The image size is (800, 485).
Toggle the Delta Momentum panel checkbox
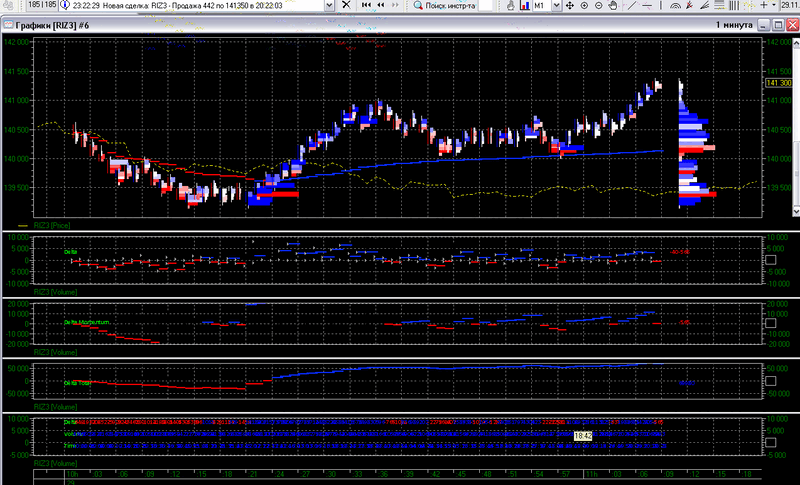pos(770,323)
